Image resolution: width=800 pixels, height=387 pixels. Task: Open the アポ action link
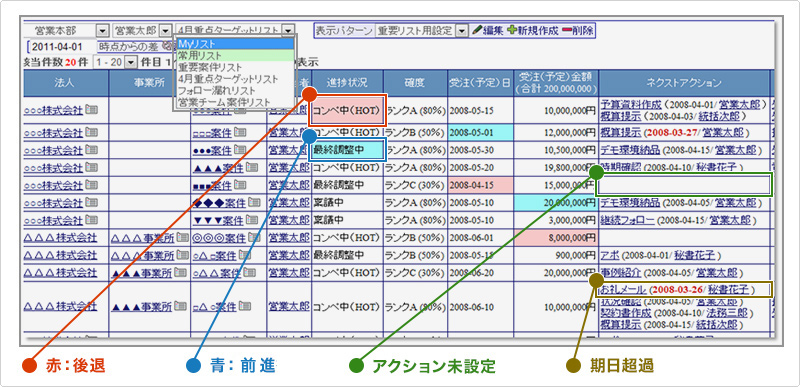click(x=610, y=254)
